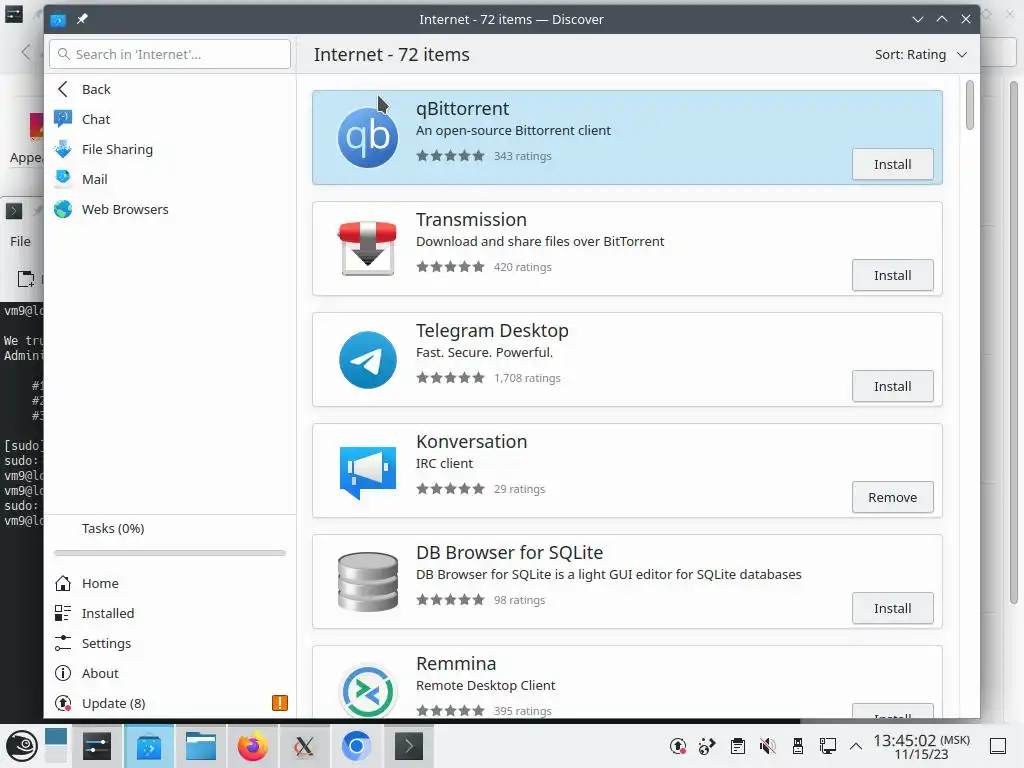This screenshot has height=768, width=1024.
Task: Click the DB Browser for SQLite database icon
Action: [368, 582]
